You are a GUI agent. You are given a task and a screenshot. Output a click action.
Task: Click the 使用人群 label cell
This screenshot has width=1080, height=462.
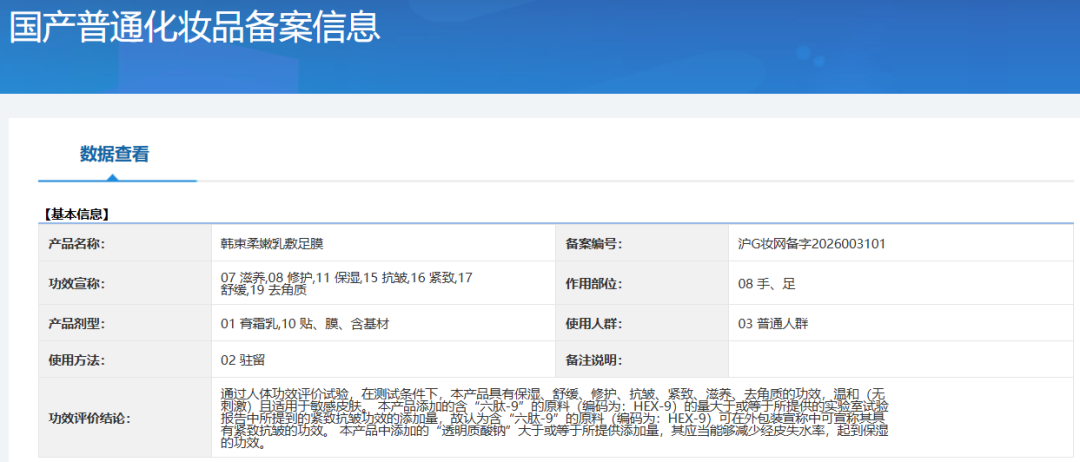click(x=593, y=324)
